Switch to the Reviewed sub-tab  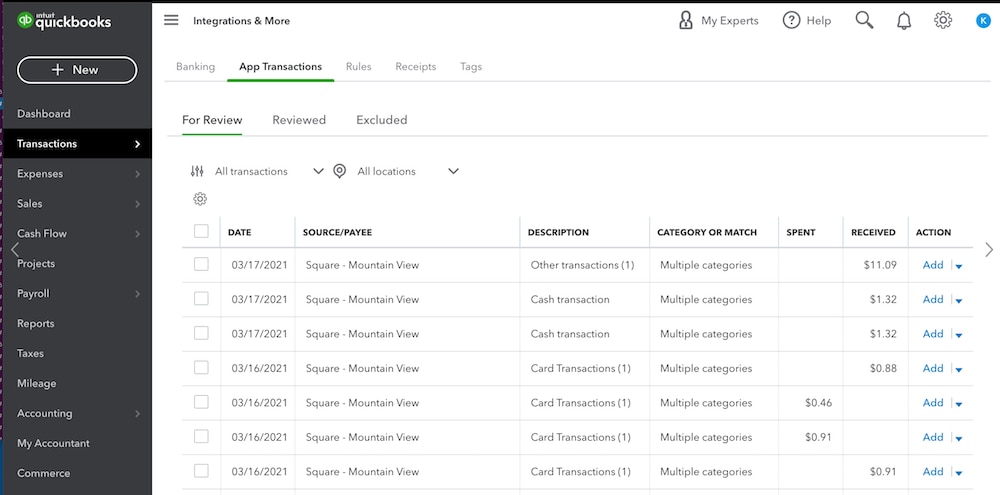(x=299, y=120)
